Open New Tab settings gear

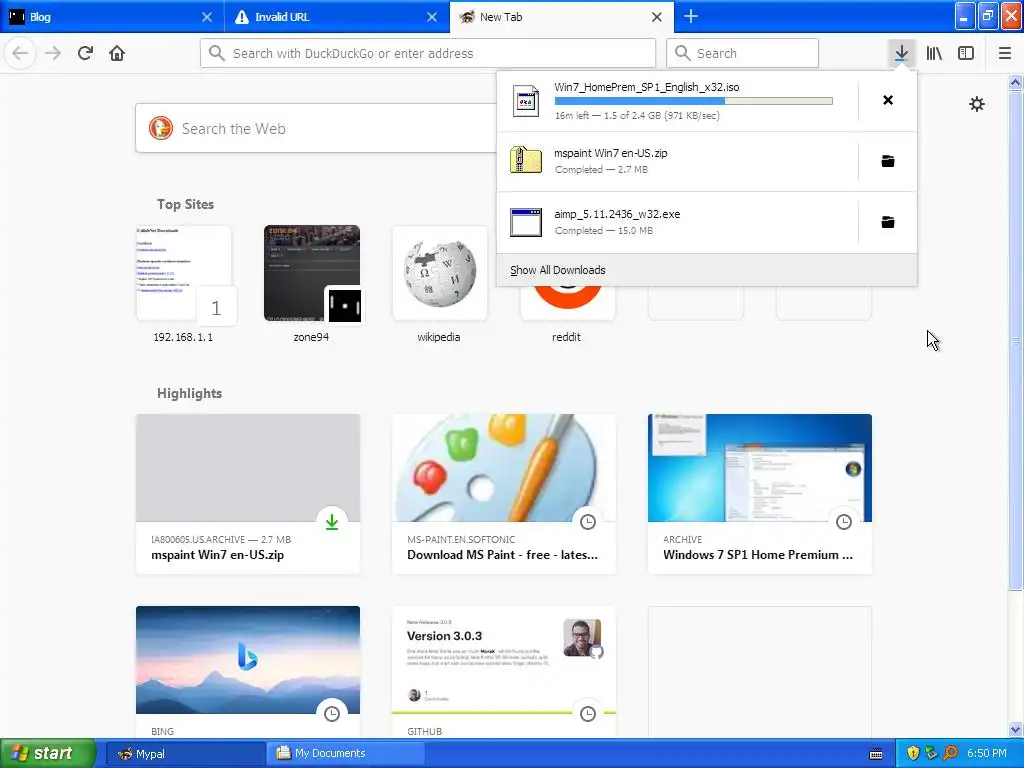(x=976, y=104)
